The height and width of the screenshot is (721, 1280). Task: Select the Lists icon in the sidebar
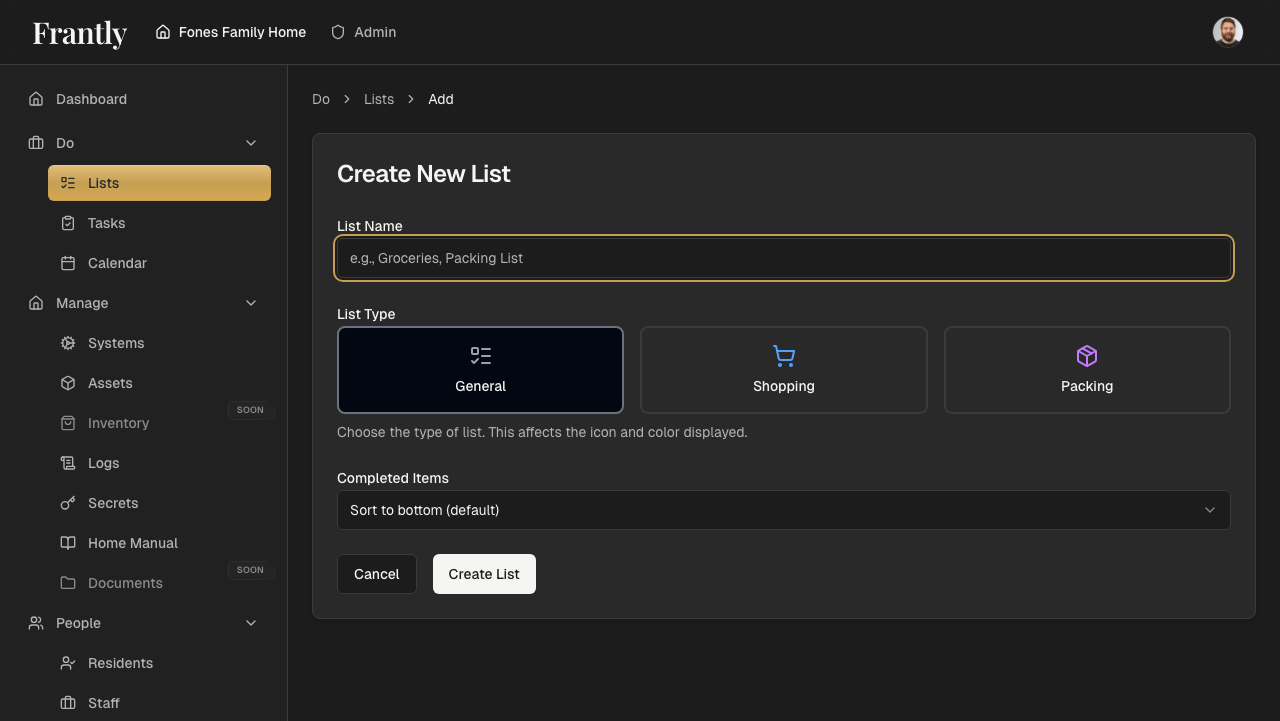(67, 183)
